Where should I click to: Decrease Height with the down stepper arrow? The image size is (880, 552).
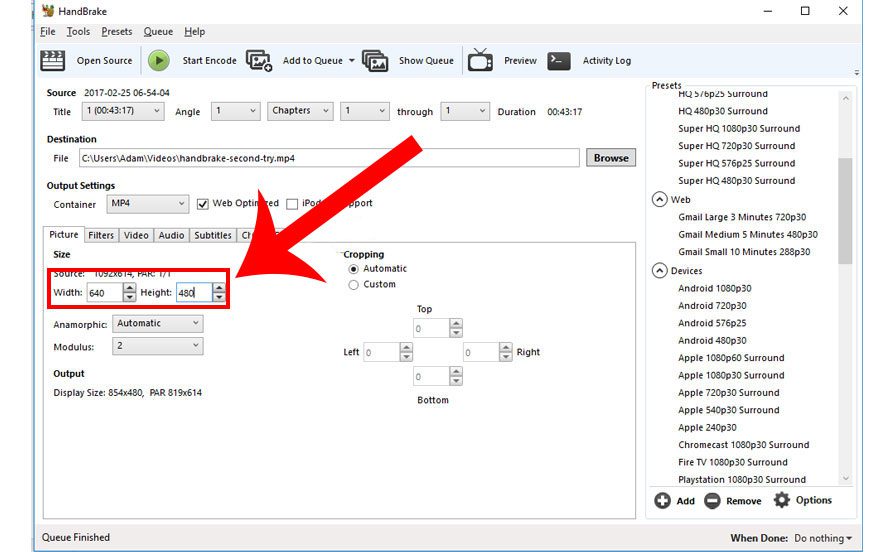coord(219,297)
